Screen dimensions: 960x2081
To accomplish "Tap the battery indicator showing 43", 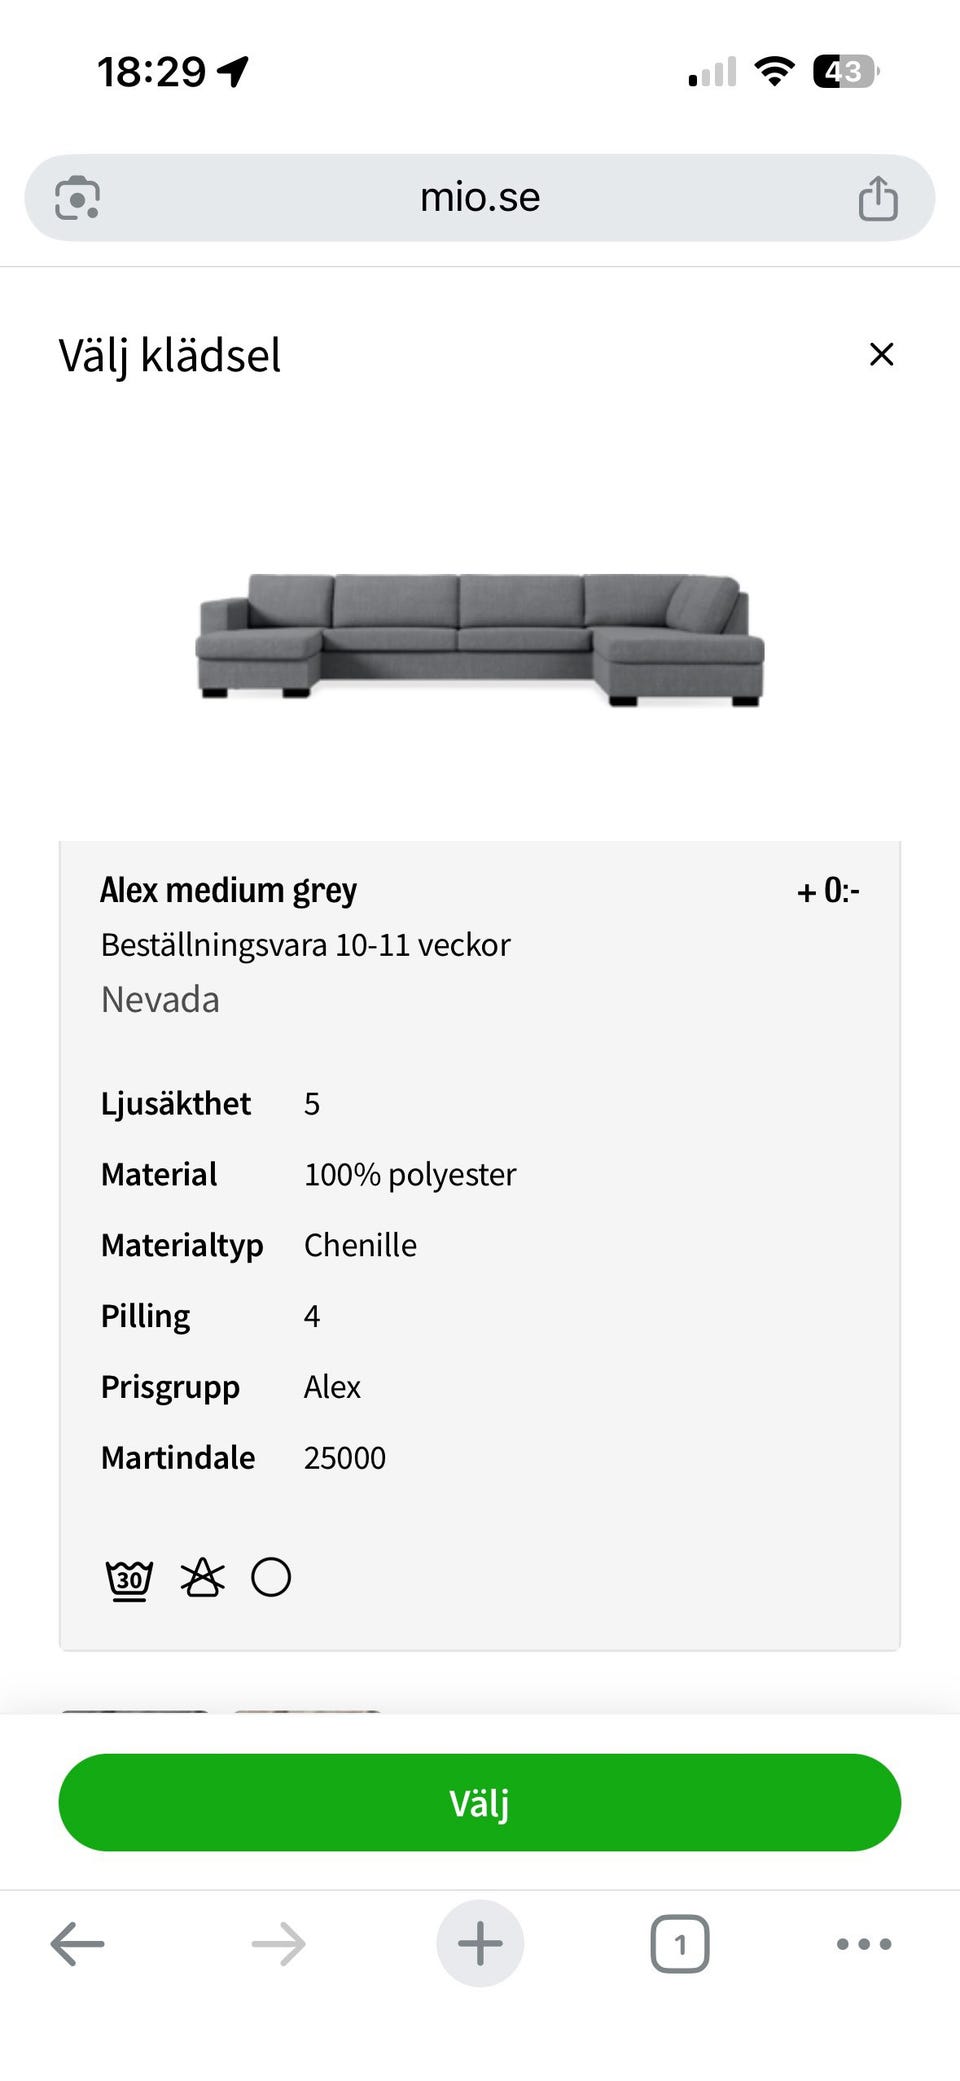I will (846, 71).
